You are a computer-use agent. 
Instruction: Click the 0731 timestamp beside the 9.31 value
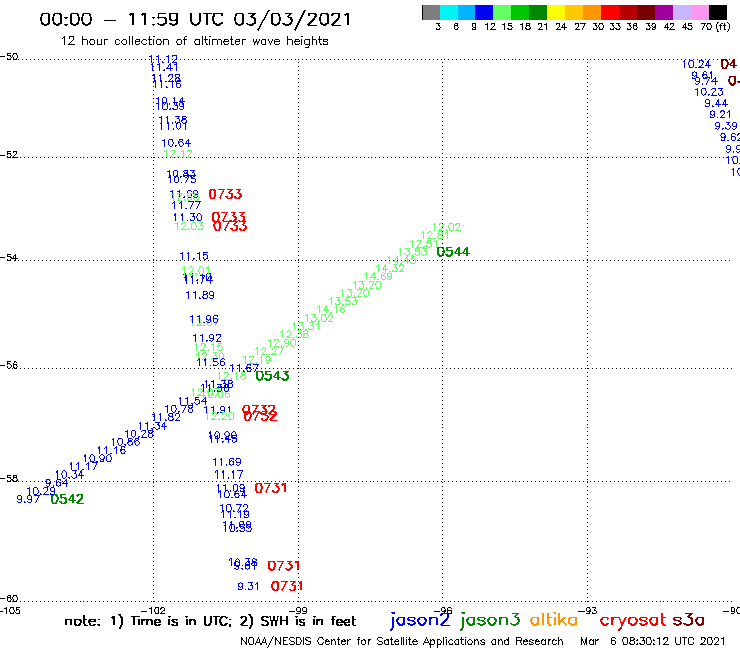(x=287, y=586)
